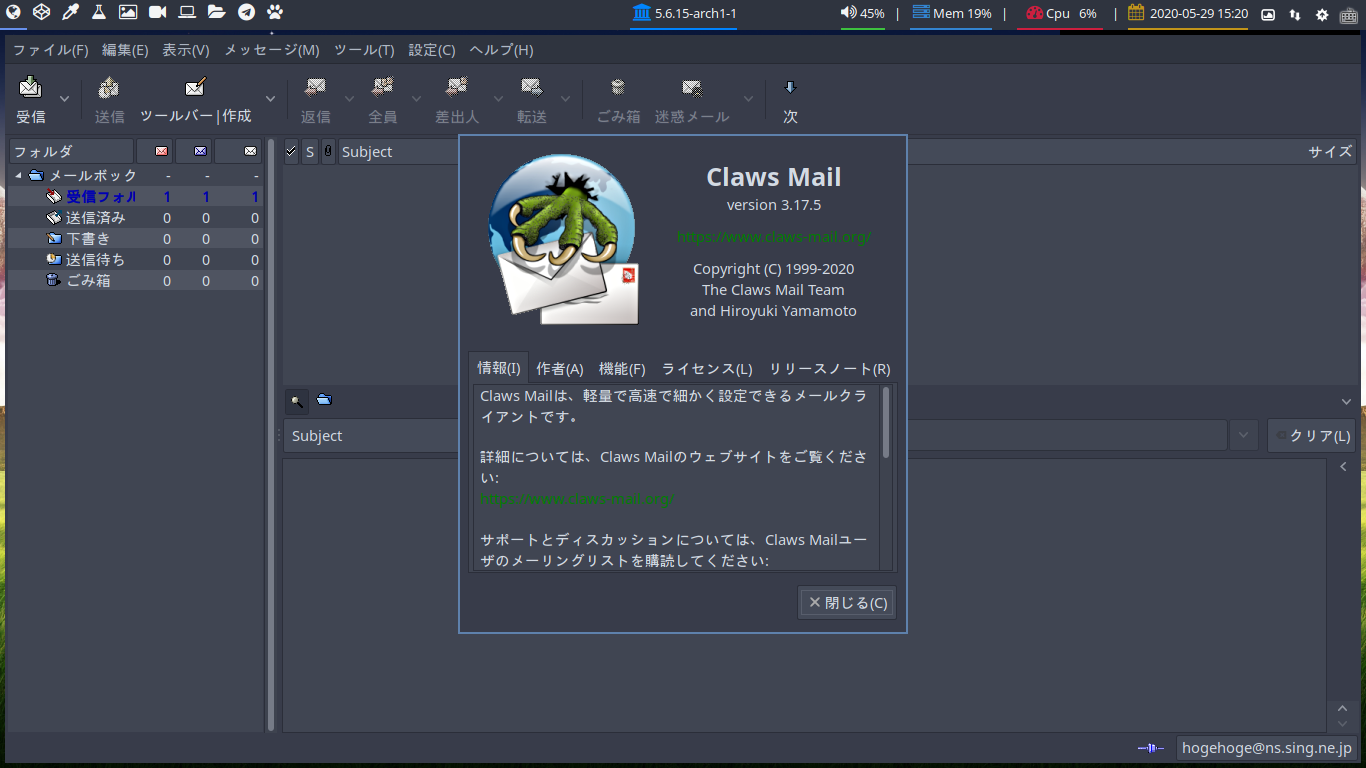
Task: Click the 迷惑メール spam toolbar icon
Action: 692,87
